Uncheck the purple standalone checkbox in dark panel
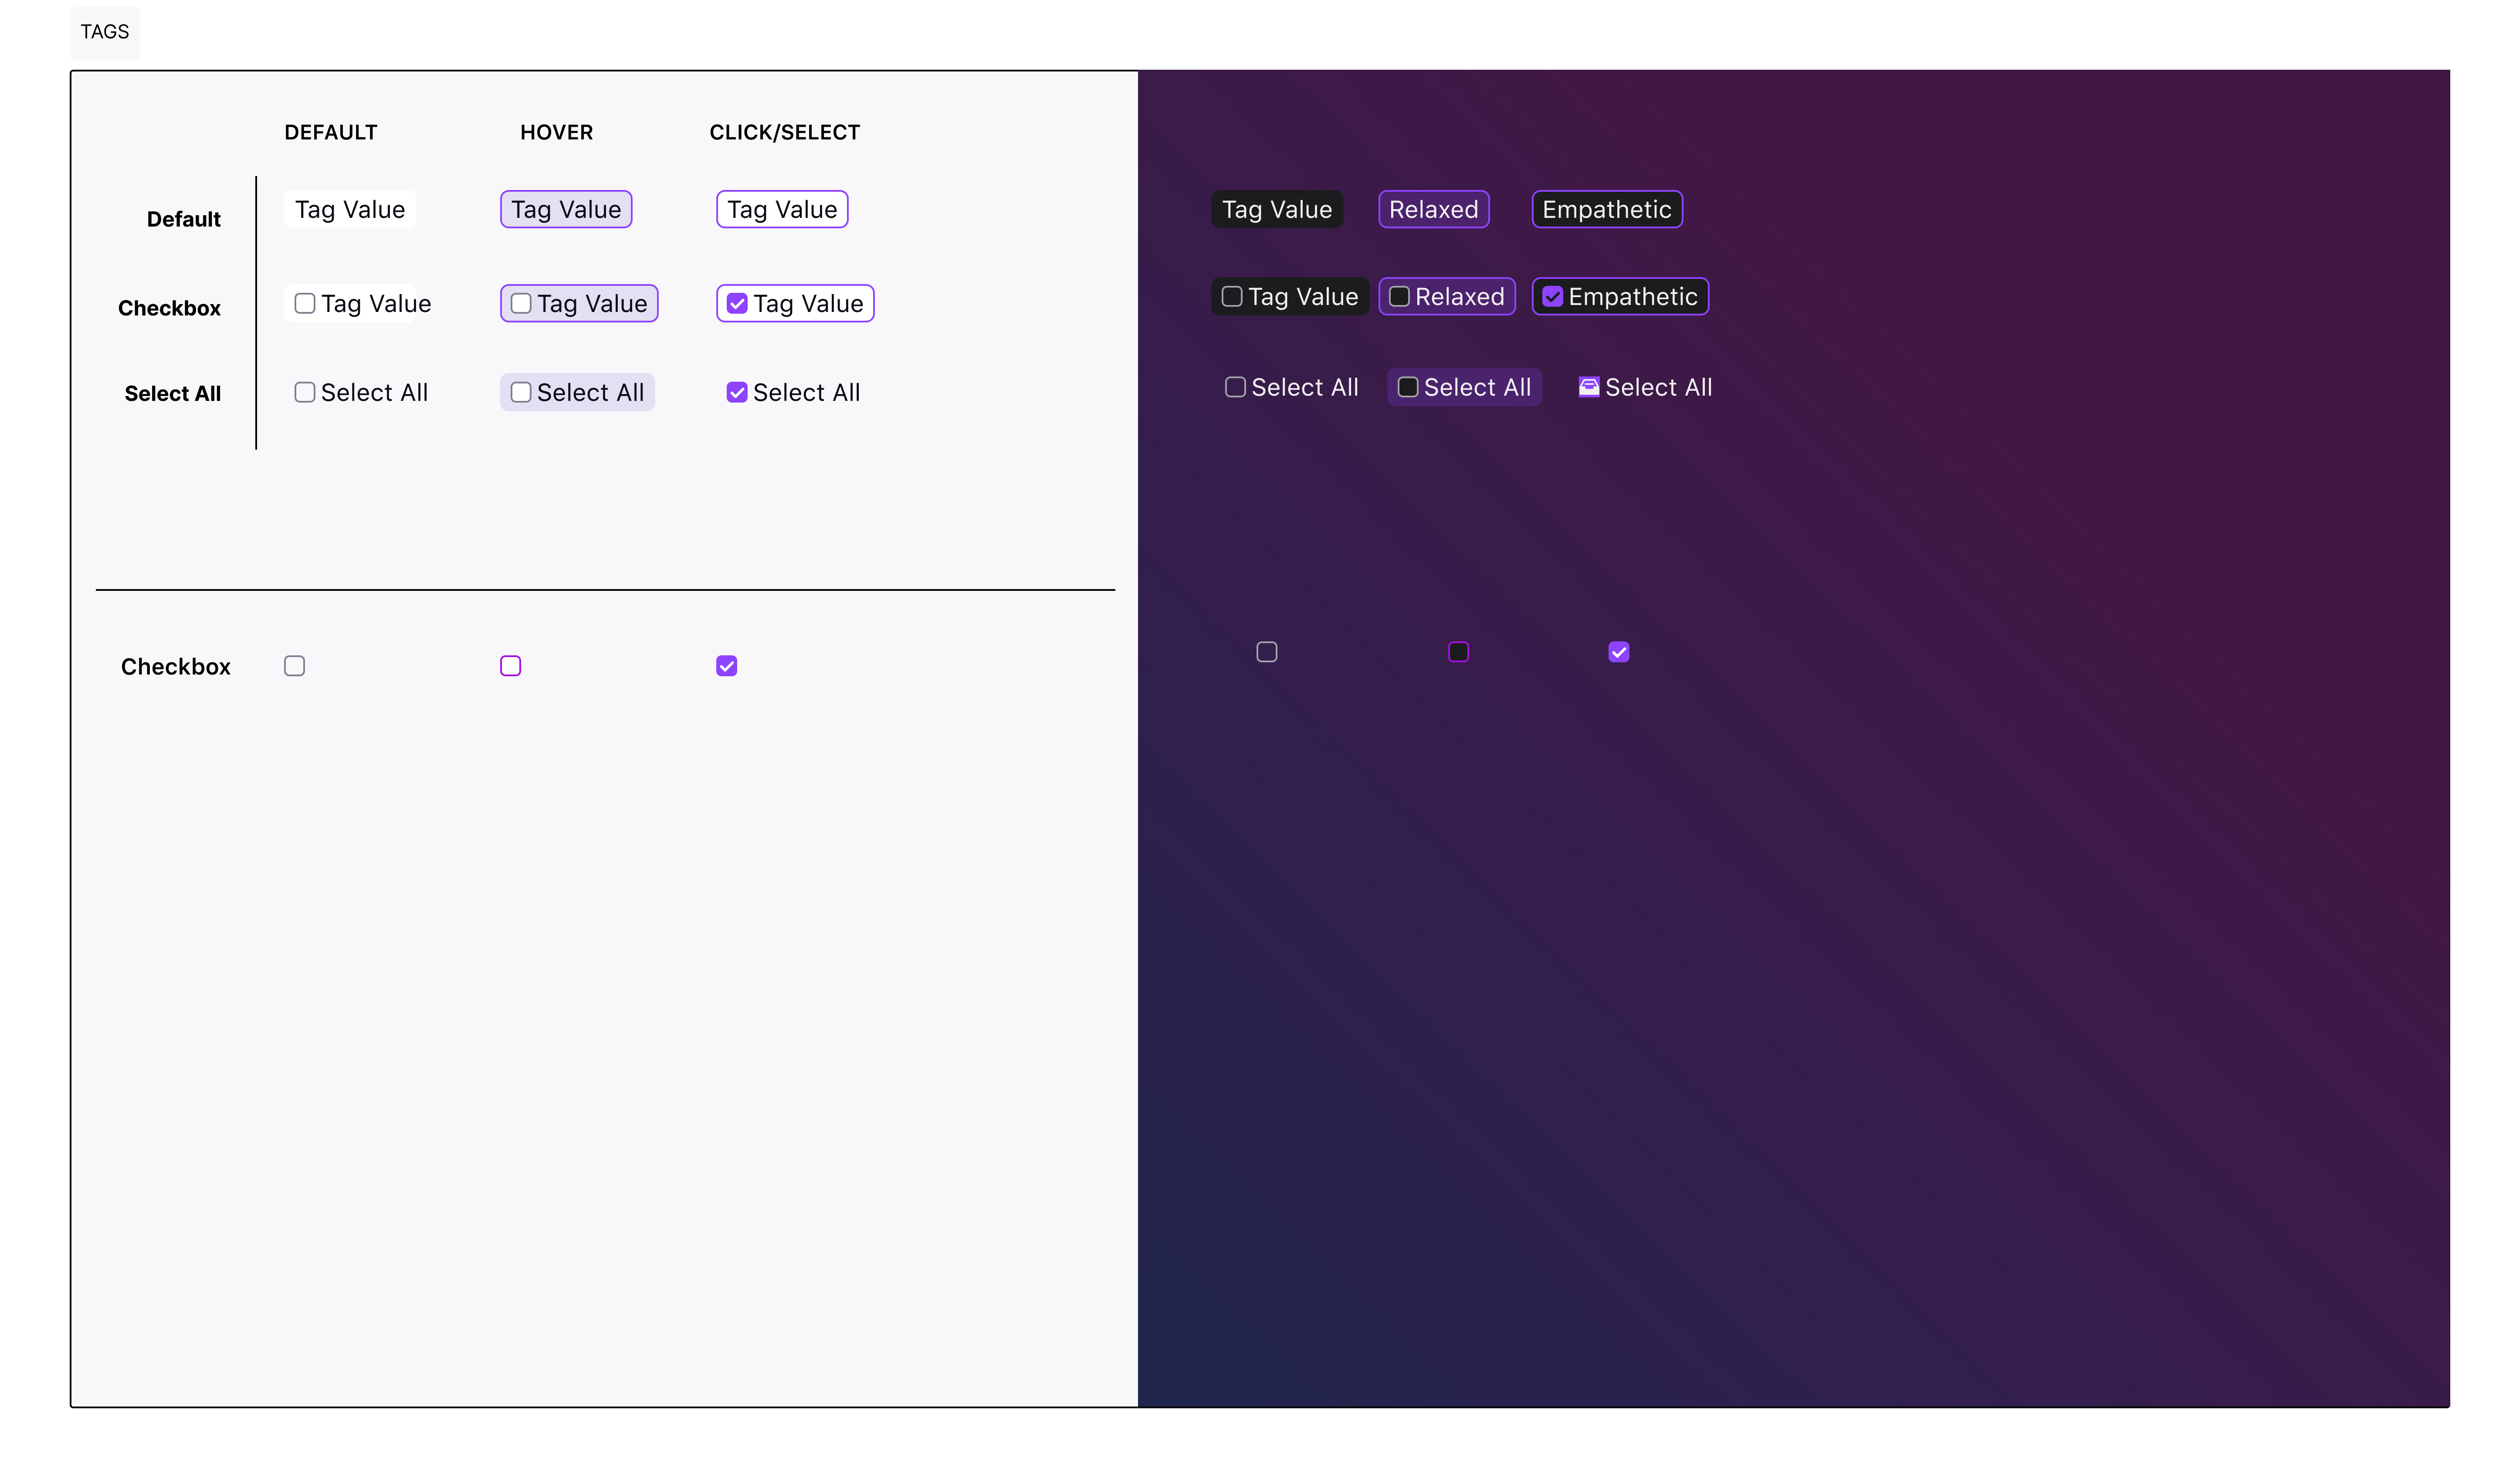 pos(1618,652)
